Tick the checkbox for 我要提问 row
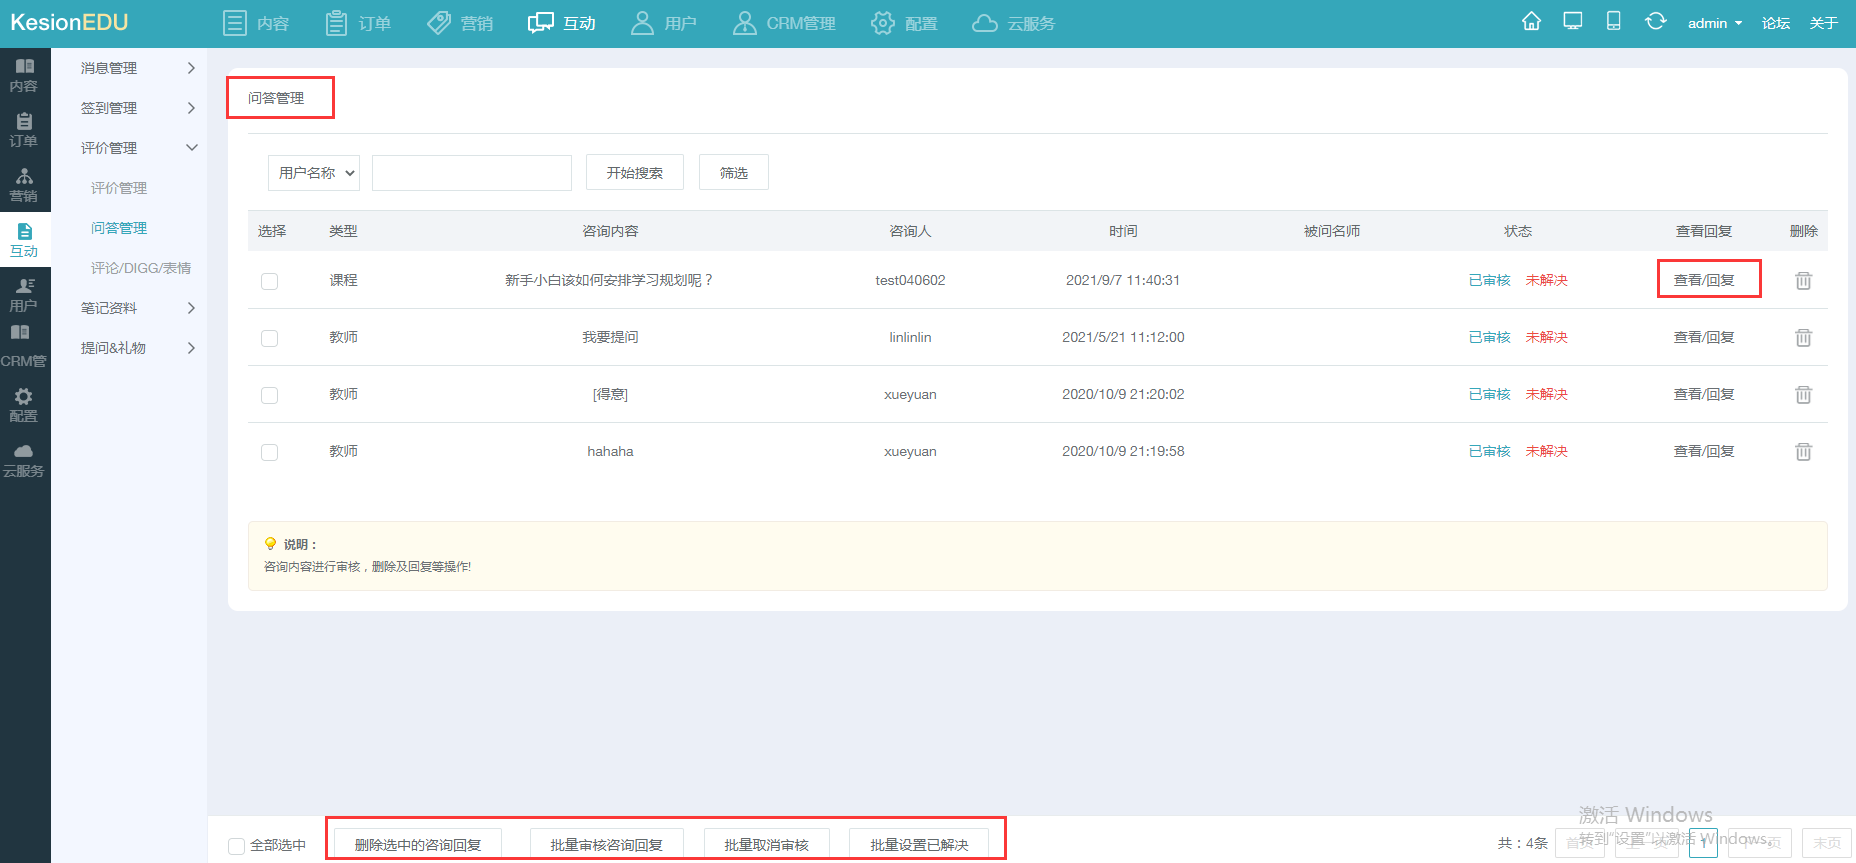This screenshot has height=863, width=1856. 269,338
